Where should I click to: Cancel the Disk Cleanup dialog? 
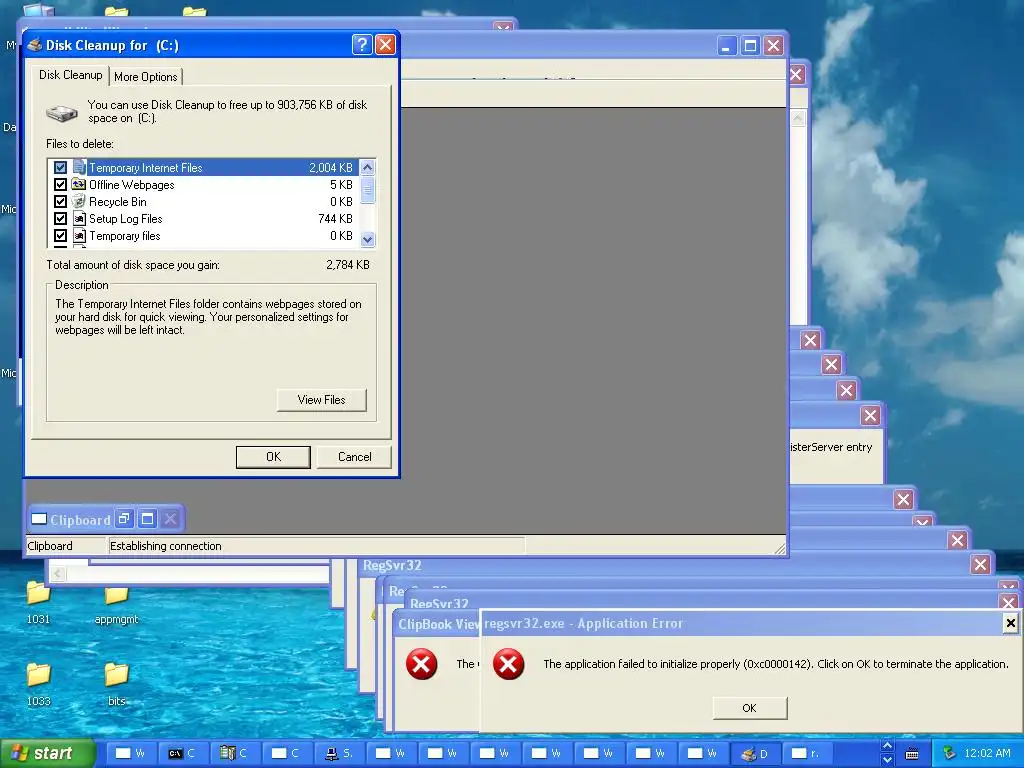pos(354,457)
